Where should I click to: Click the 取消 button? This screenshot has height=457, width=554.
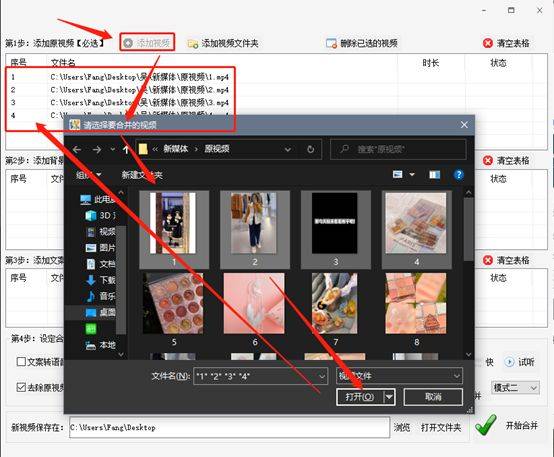coord(433,397)
